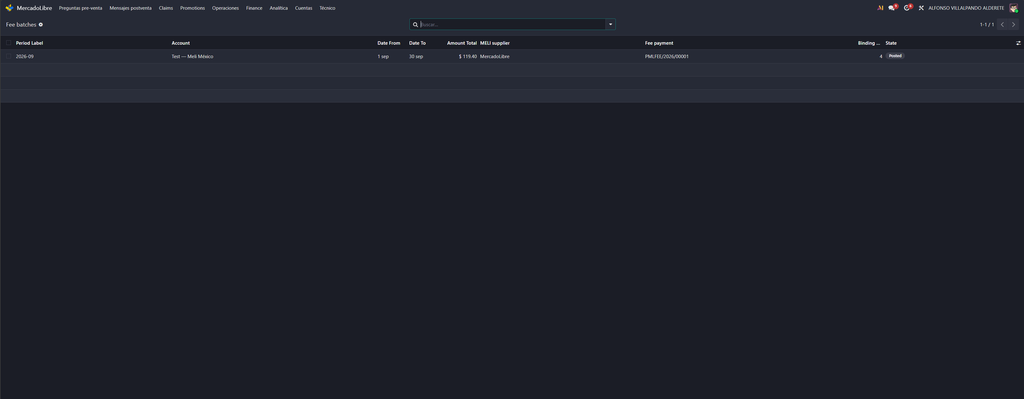1024x399 pixels.
Task: Open the Analítica menu
Action: [x=279, y=8]
